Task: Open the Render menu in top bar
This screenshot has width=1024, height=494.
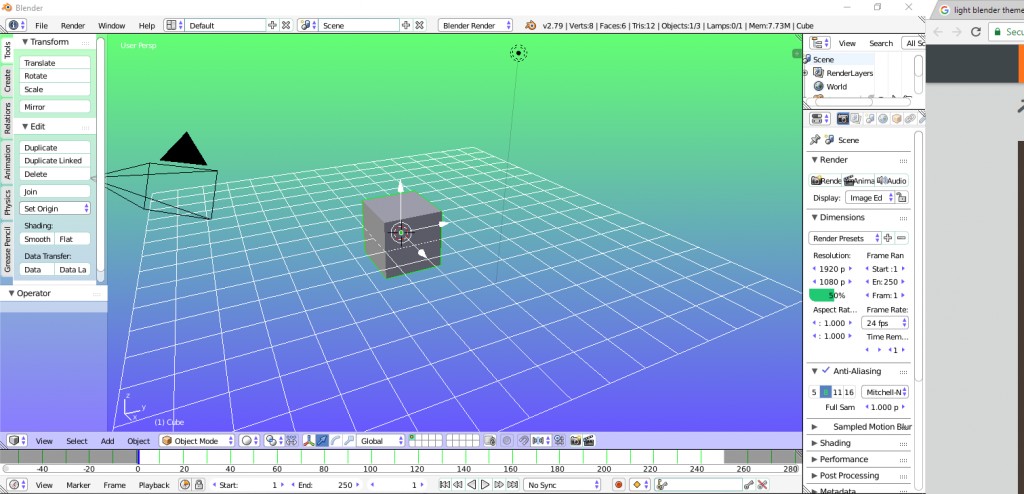Action: (x=73, y=24)
